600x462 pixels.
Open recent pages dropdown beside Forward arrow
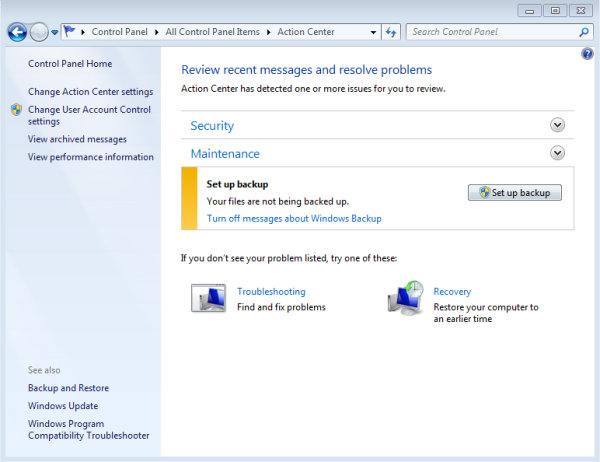point(55,33)
